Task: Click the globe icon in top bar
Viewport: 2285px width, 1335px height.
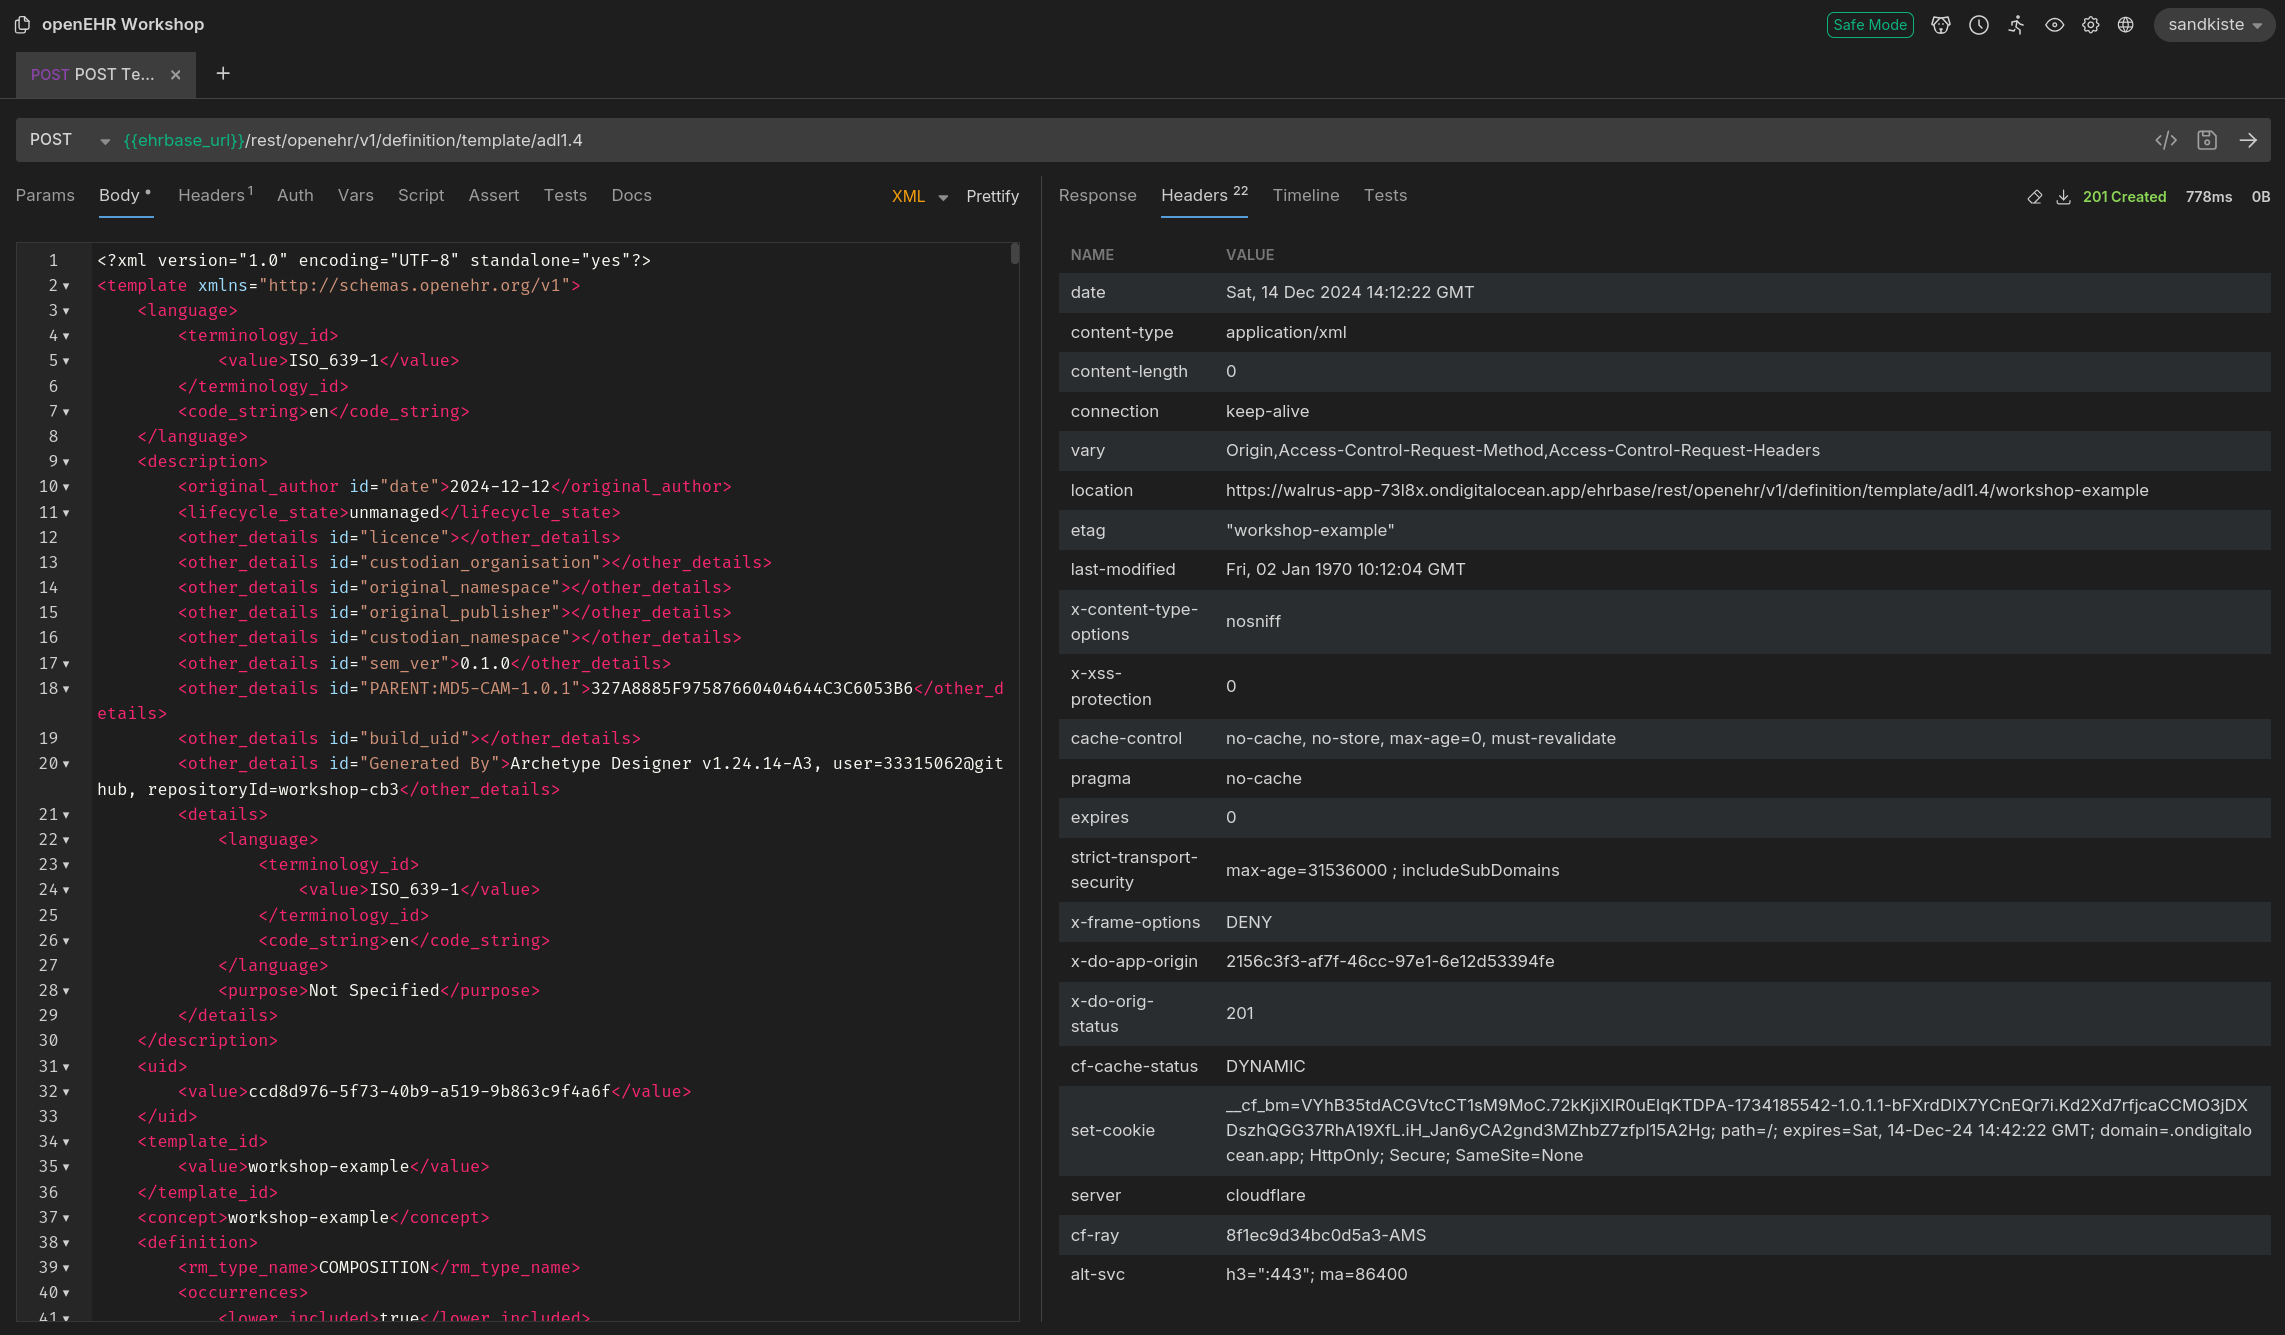Action: click(2126, 25)
